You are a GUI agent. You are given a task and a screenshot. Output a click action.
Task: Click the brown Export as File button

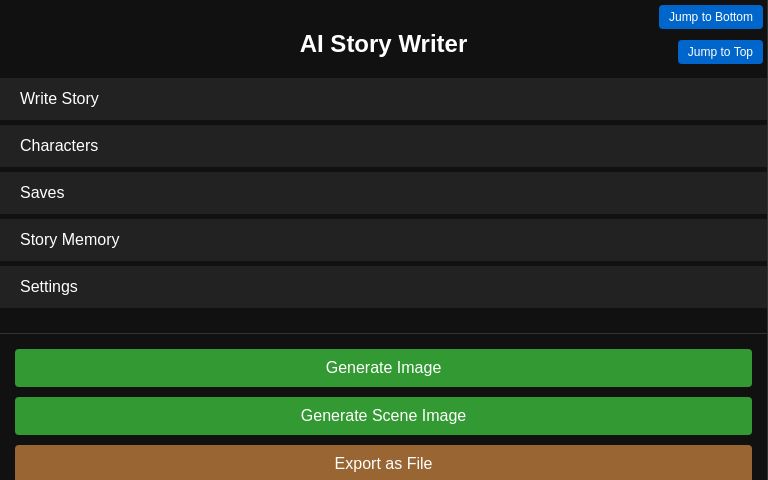tap(383, 463)
